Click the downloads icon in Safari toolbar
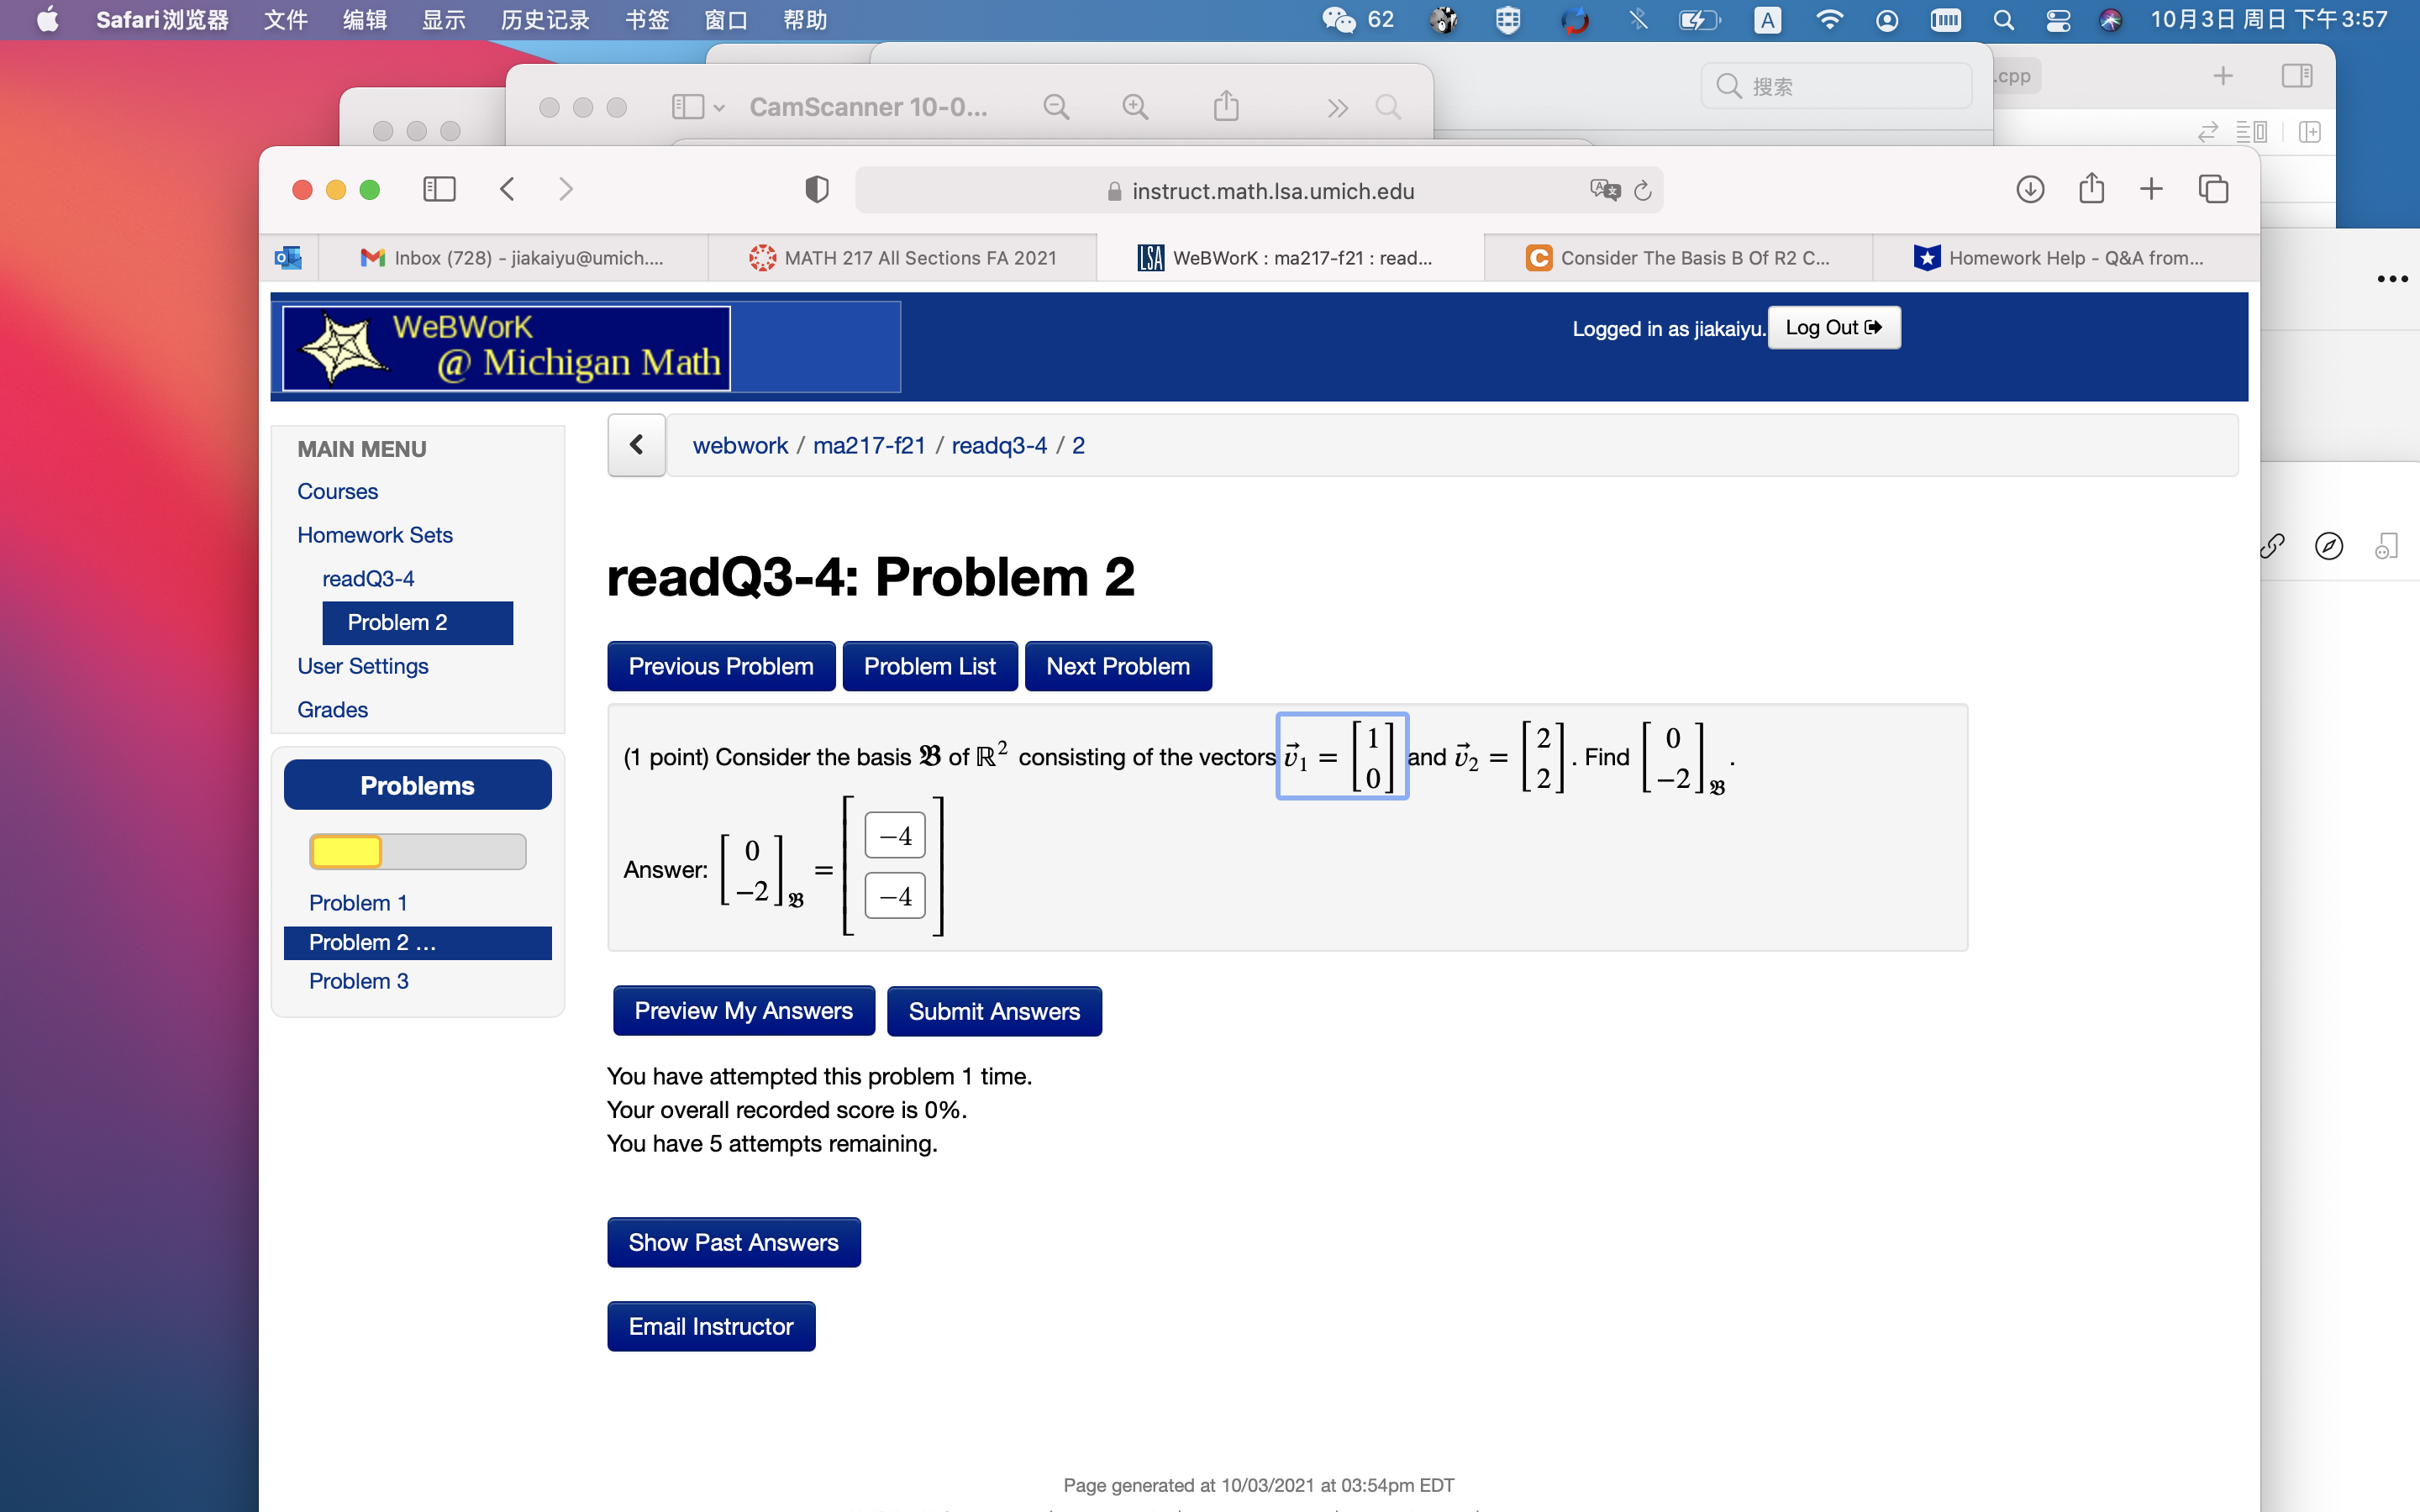 (2031, 188)
